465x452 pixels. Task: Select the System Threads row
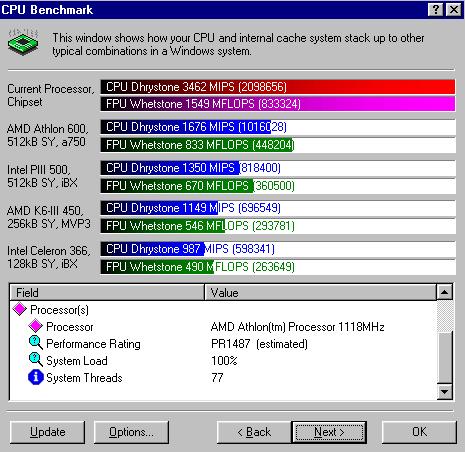tap(223, 378)
